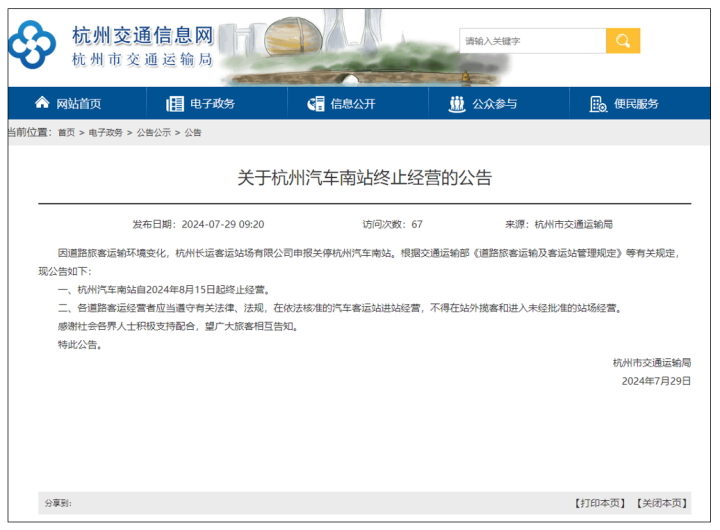Open the 公众参与 navigation menu
Image resolution: width=720 pixels, height=530 pixels.
[495, 104]
